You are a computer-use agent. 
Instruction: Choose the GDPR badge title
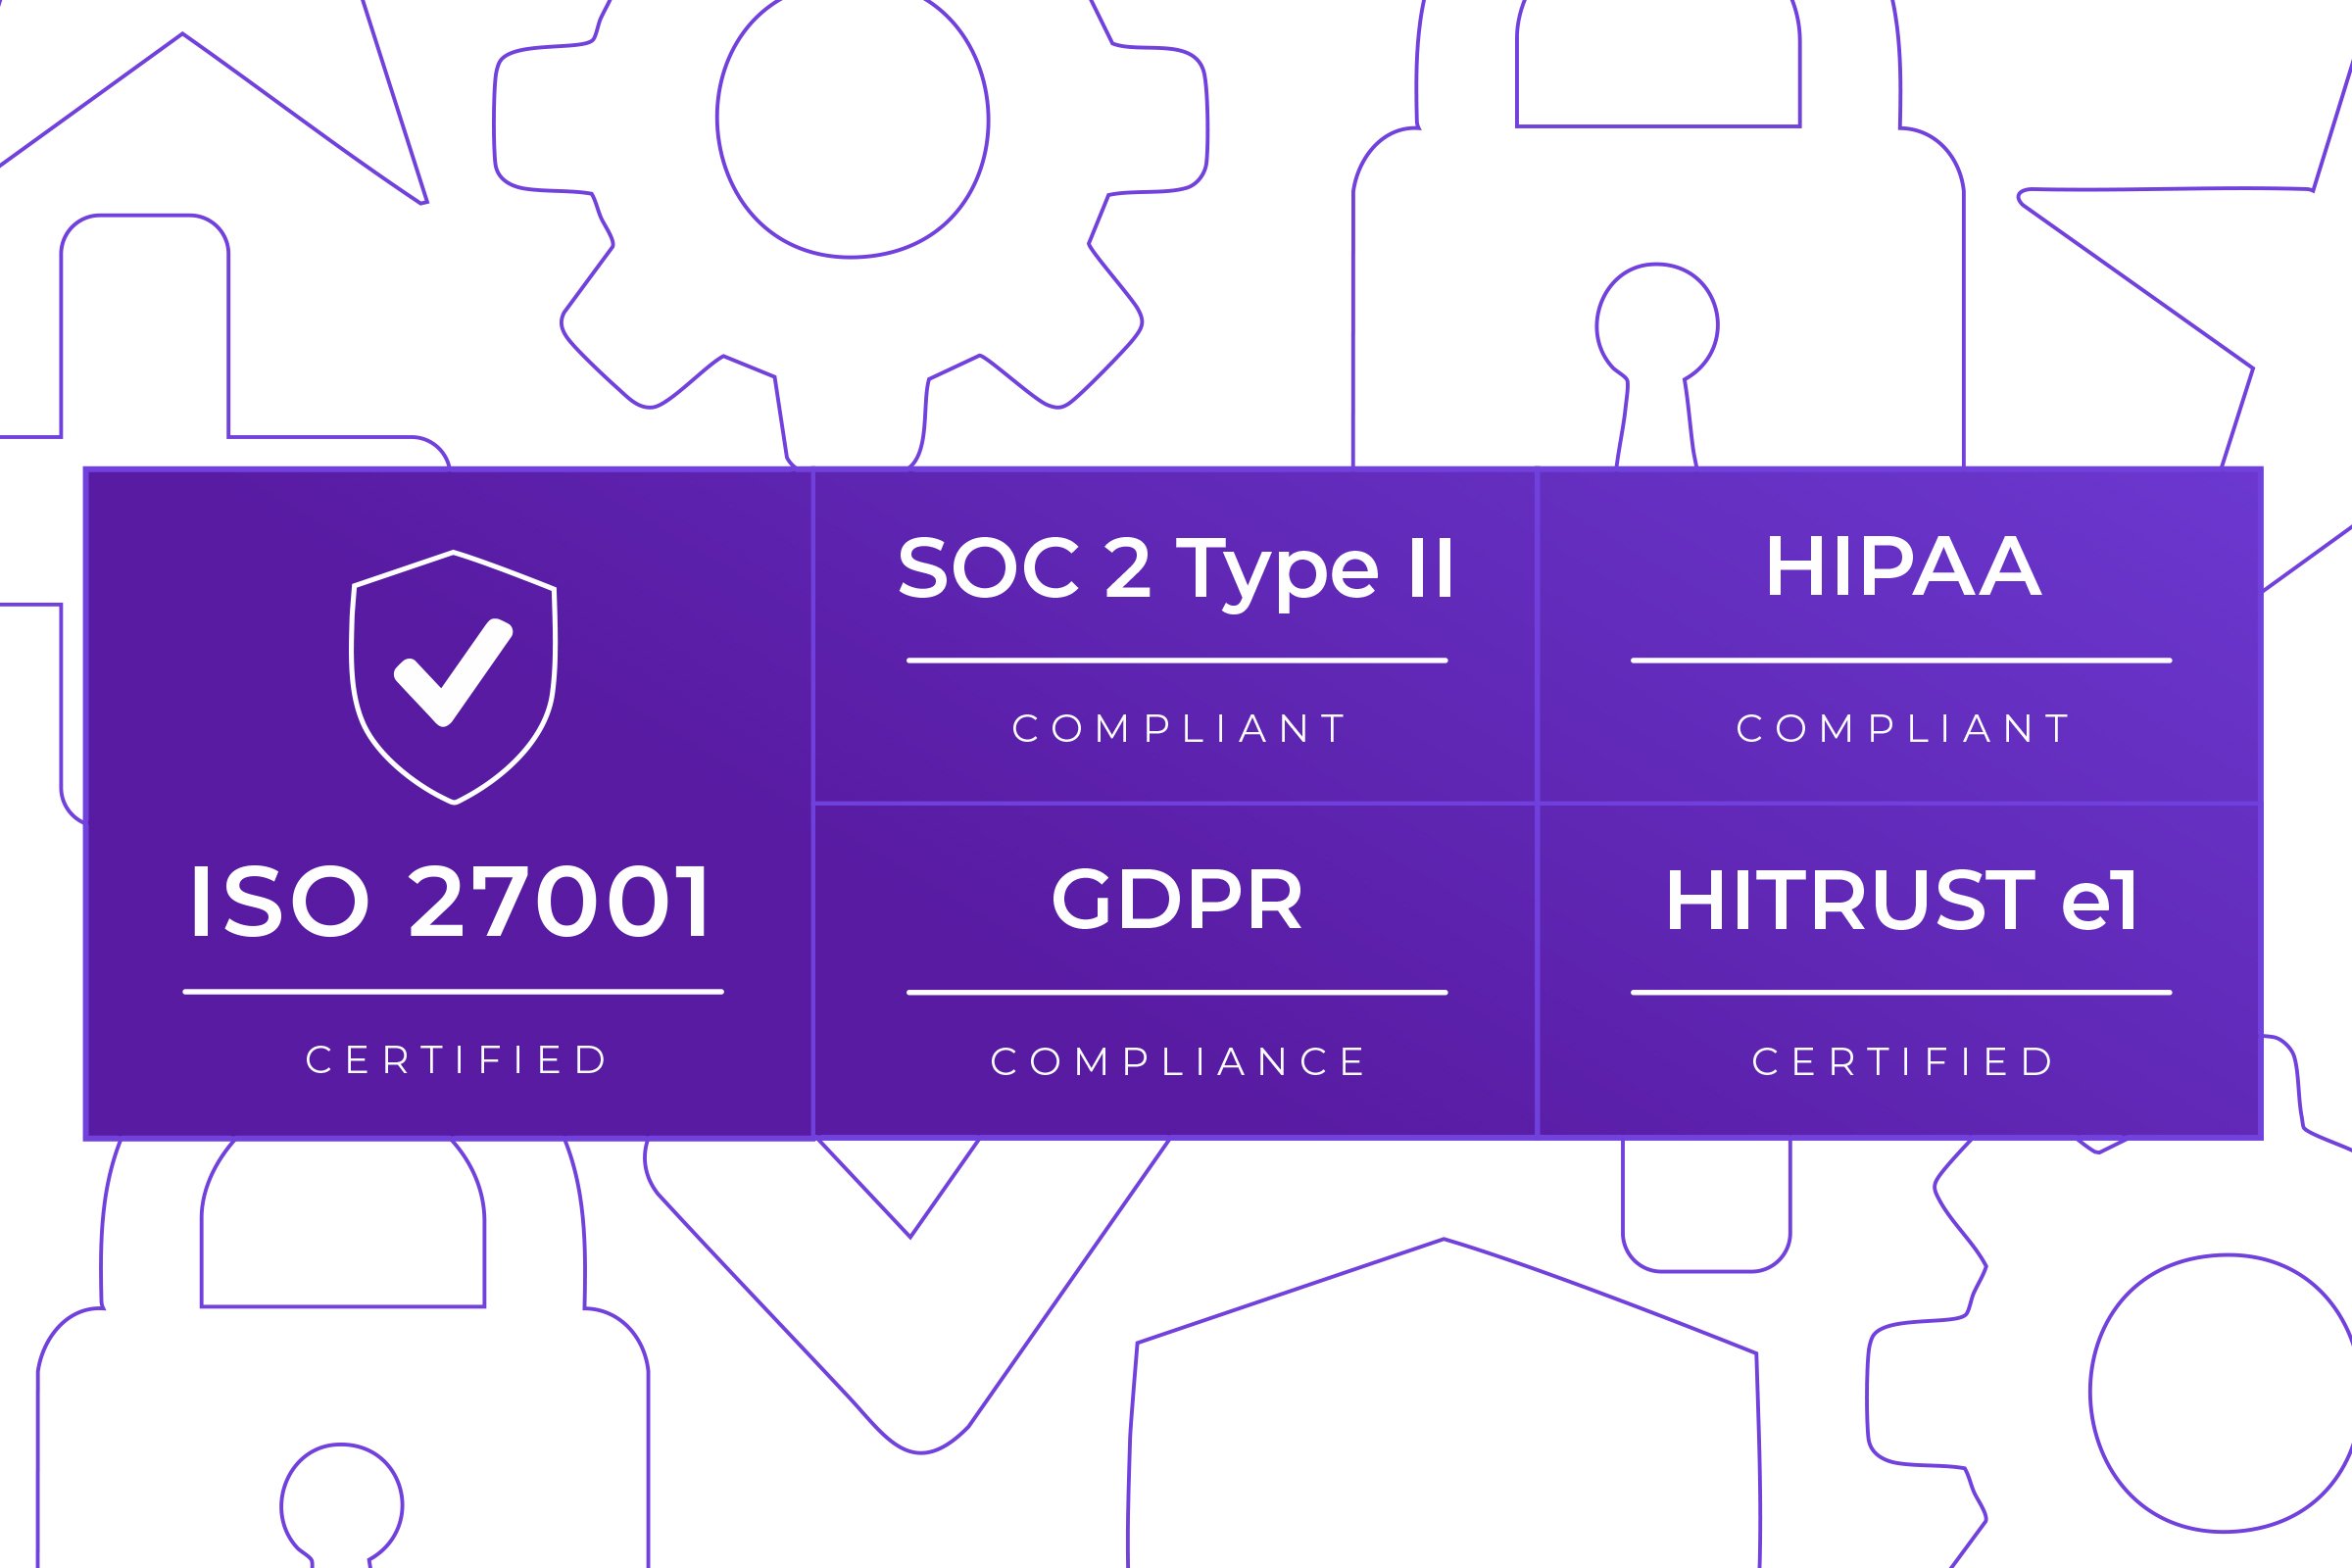(x=1176, y=899)
